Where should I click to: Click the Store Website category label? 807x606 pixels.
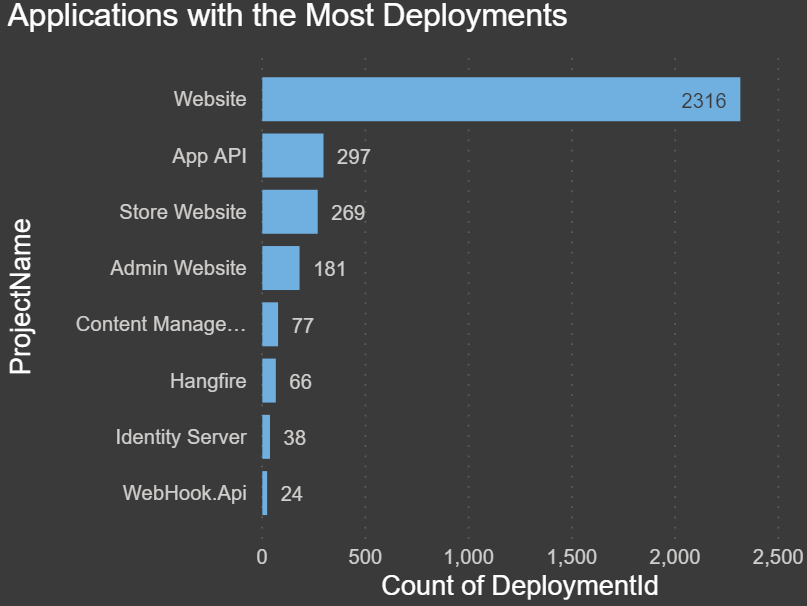tap(182, 212)
